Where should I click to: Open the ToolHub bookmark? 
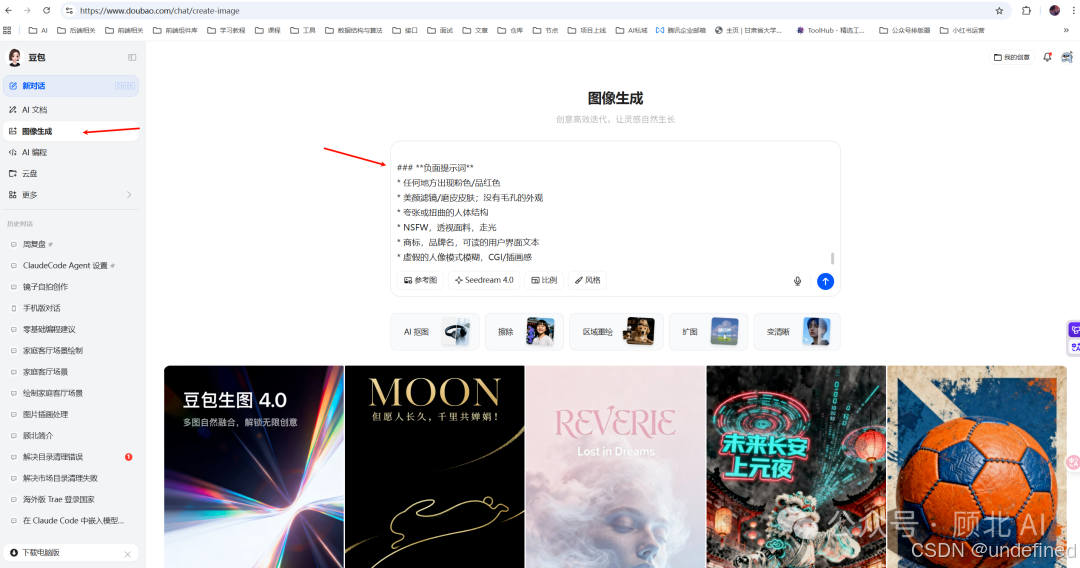830,30
